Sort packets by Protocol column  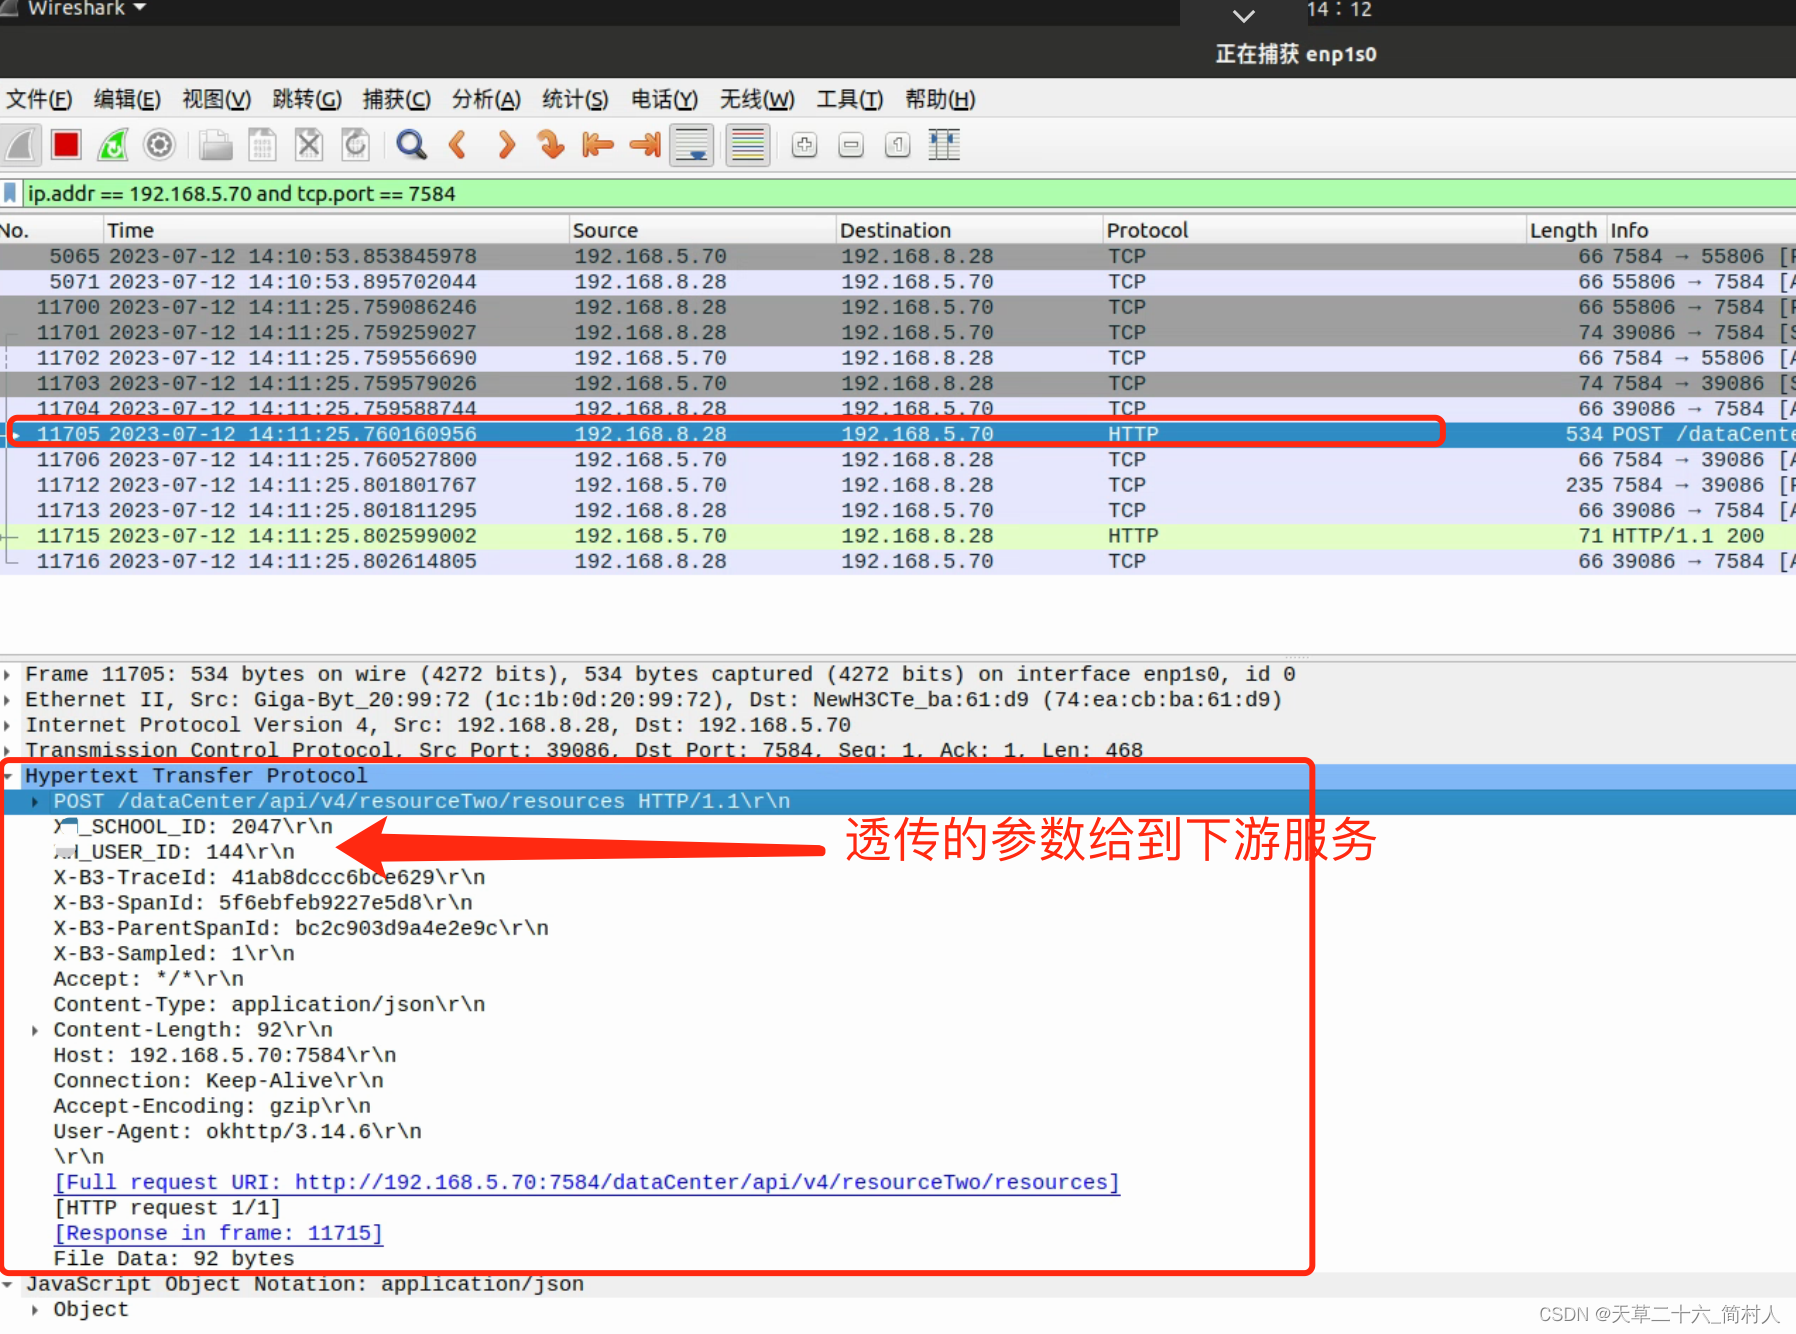[1315, 230]
